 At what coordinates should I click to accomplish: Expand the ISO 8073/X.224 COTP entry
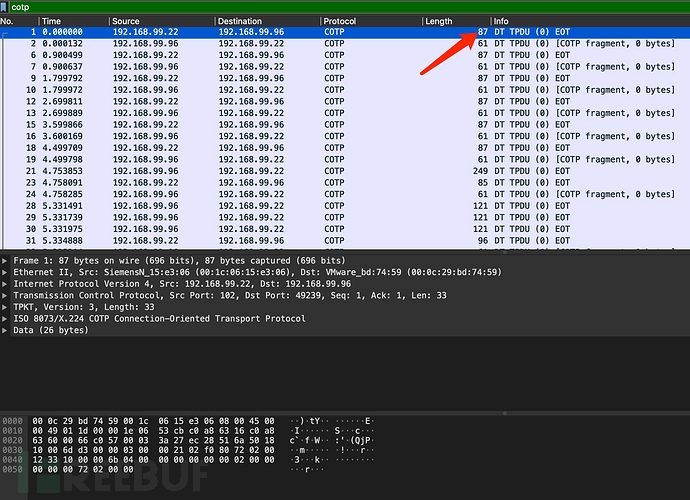point(6,319)
